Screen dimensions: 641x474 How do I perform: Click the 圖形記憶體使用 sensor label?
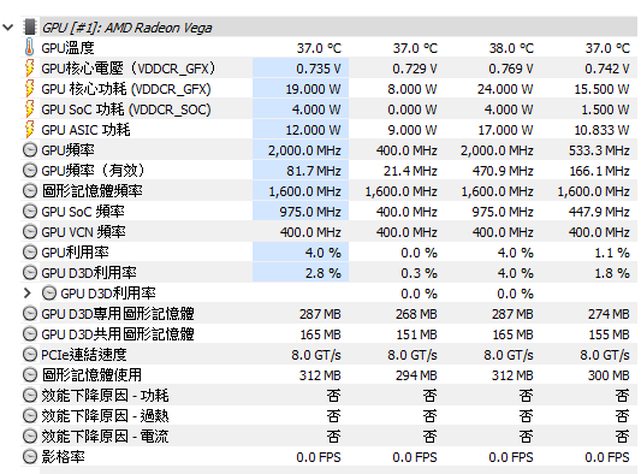tap(92, 375)
